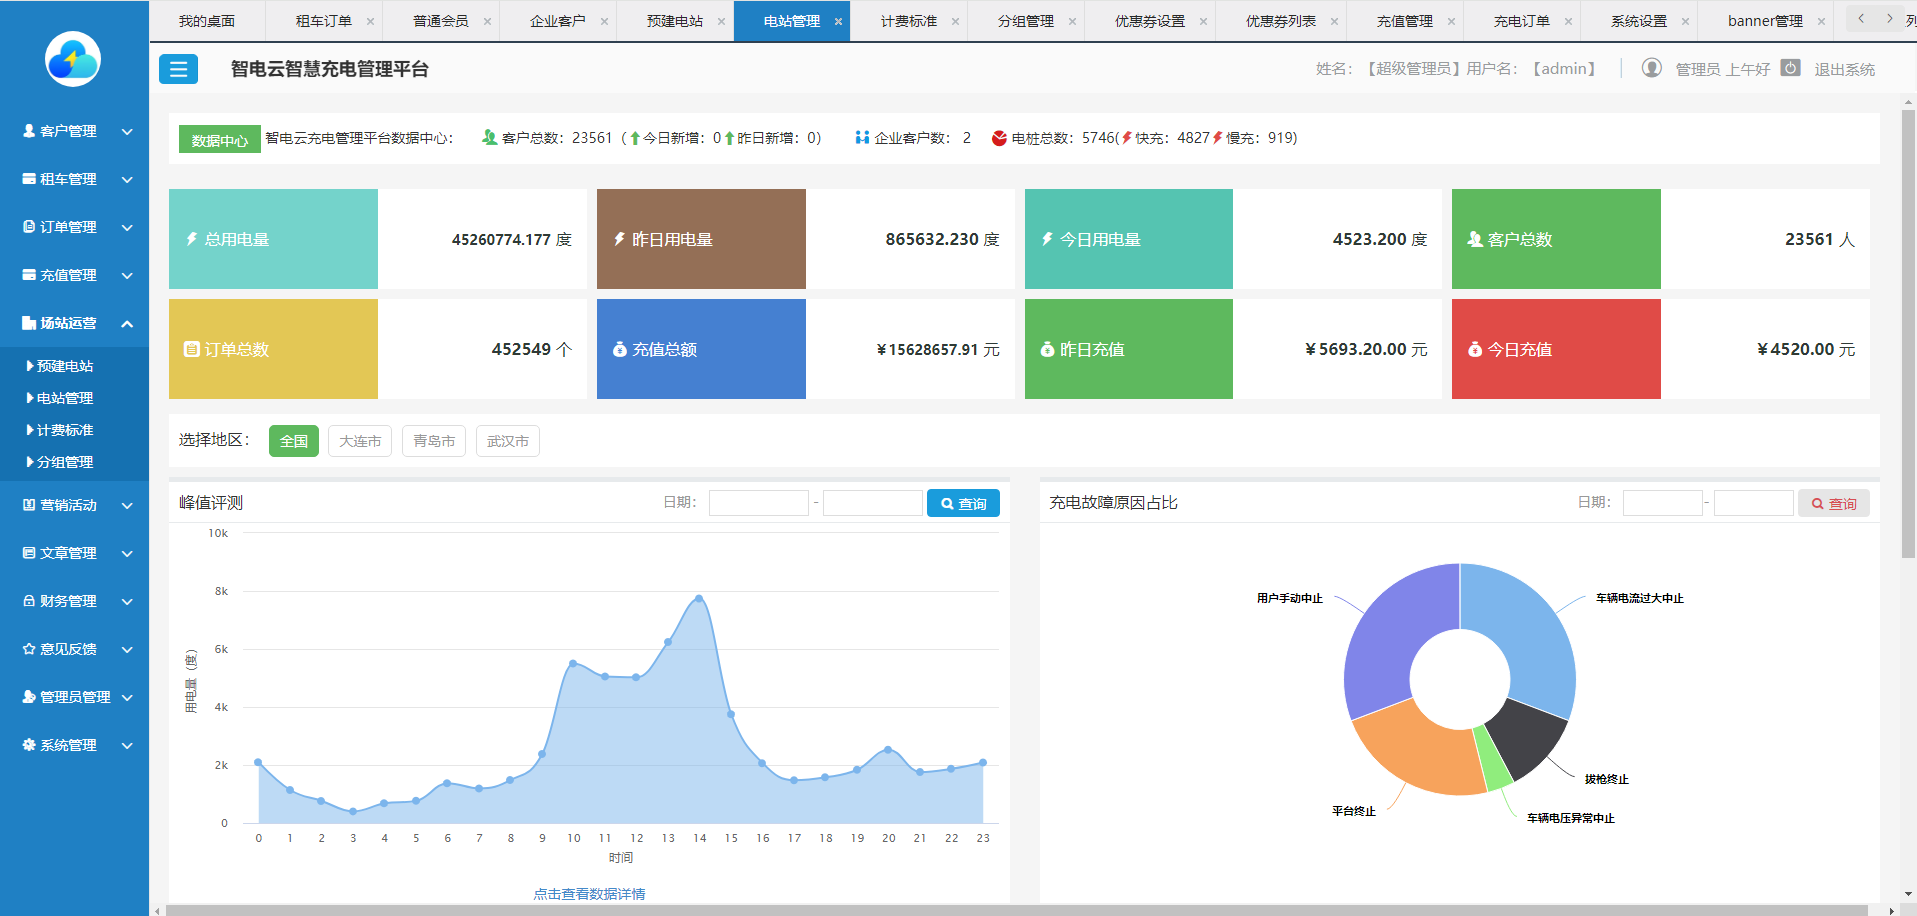Open 计费标准 in the sidebar submenu
This screenshot has width=1917, height=916.
pyautogui.click(x=65, y=430)
